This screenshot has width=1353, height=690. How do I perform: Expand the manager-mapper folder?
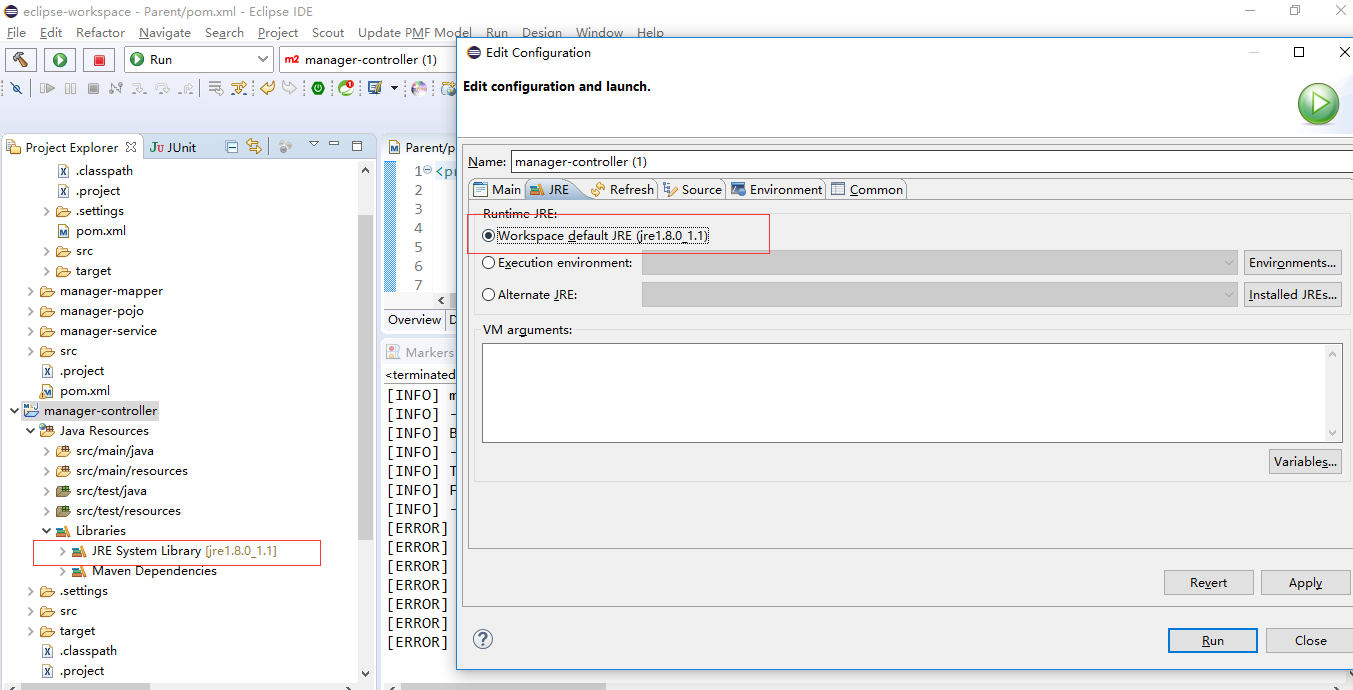(x=30, y=291)
